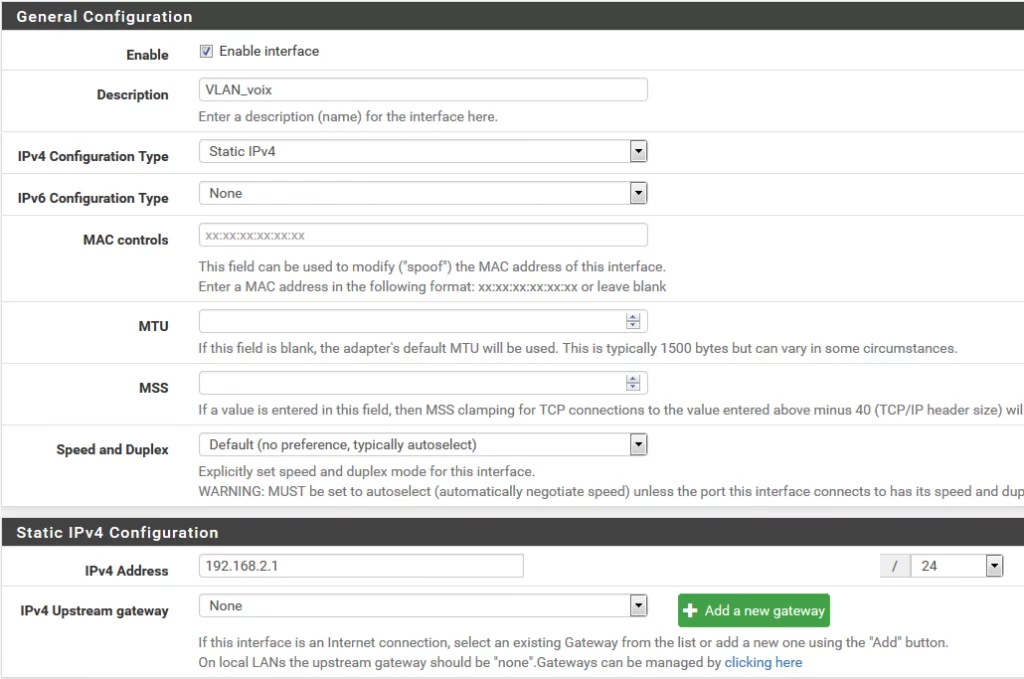Click the Static IPv4 Configuration section header
The image size is (1024, 679).
coord(512,532)
